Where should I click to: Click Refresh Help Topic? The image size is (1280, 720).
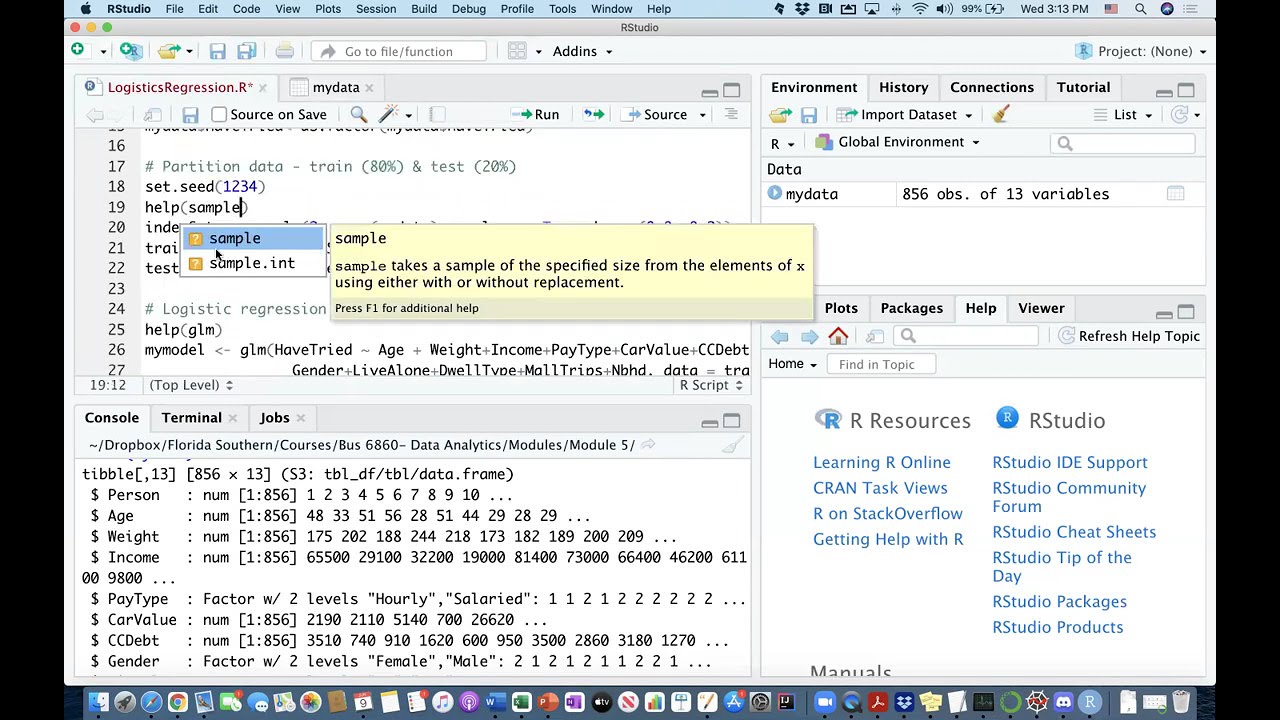[1129, 336]
